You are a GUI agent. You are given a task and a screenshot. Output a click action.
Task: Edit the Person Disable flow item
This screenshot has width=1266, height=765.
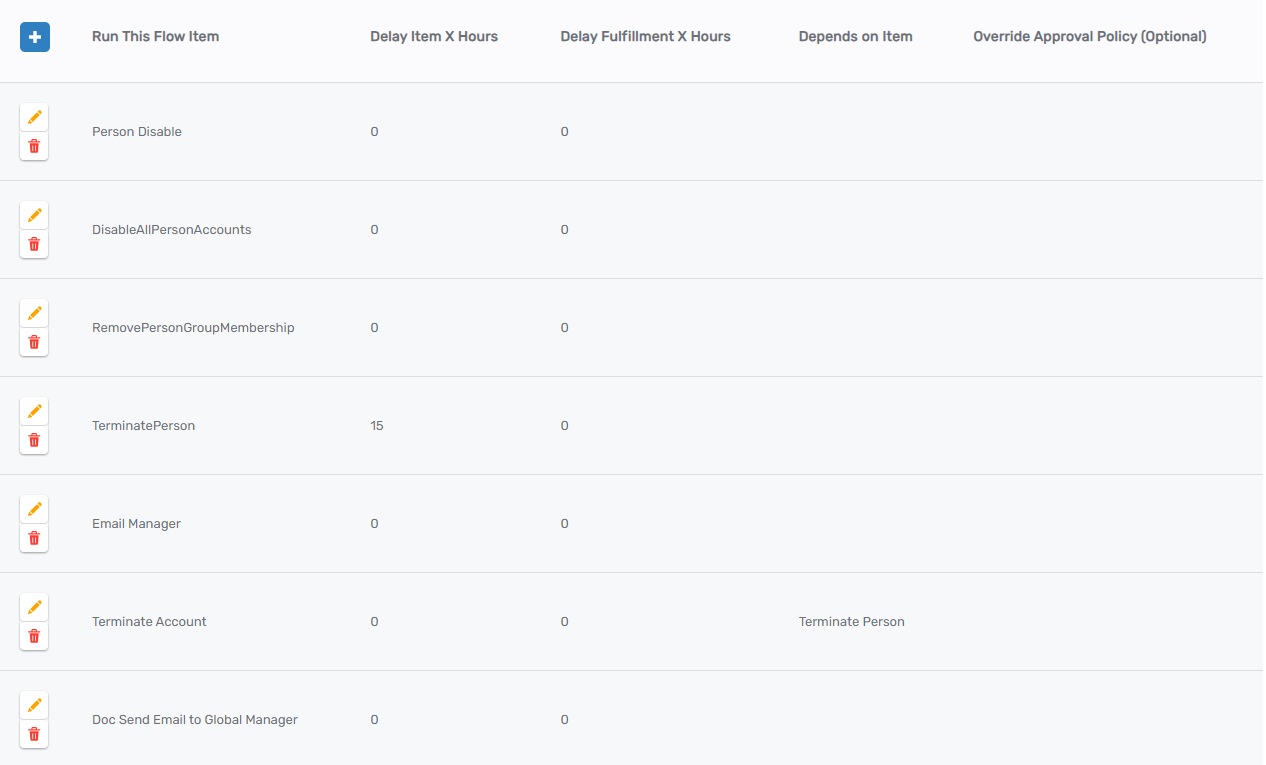[x=34, y=118]
